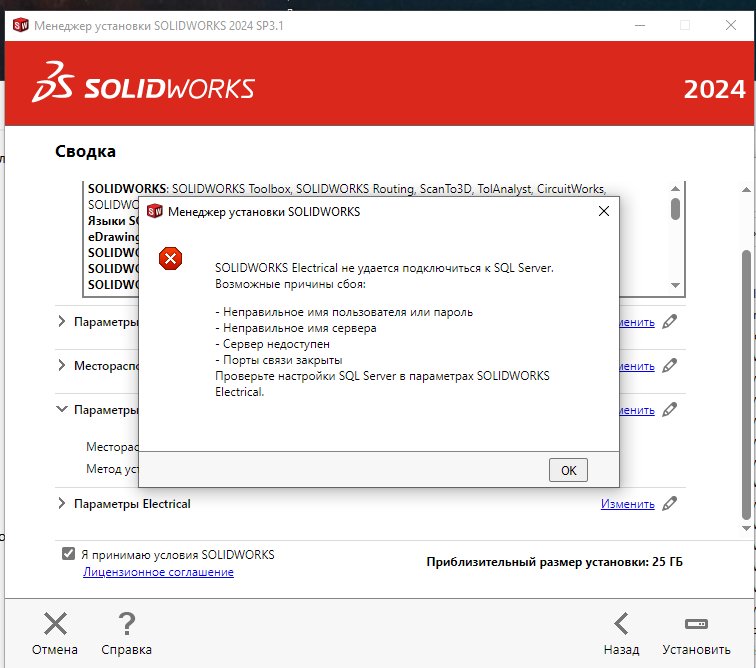Viewport: 756px width, 668px height.
Task: Click the pencil icon for Параметры Electrical
Action: point(670,504)
